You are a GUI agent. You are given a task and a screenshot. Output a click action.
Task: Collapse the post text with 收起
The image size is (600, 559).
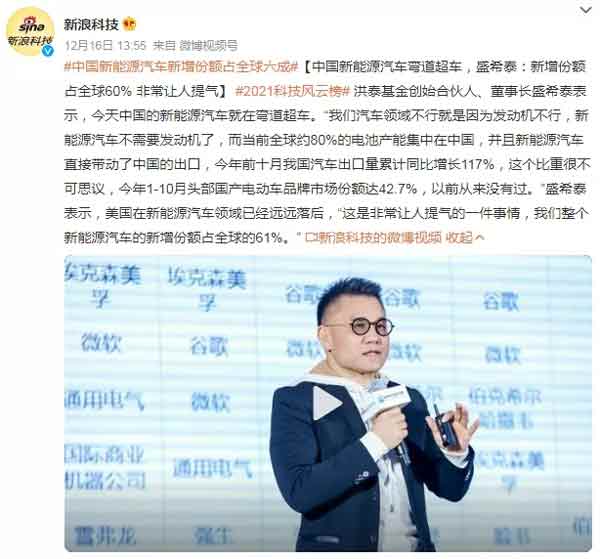point(459,238)
